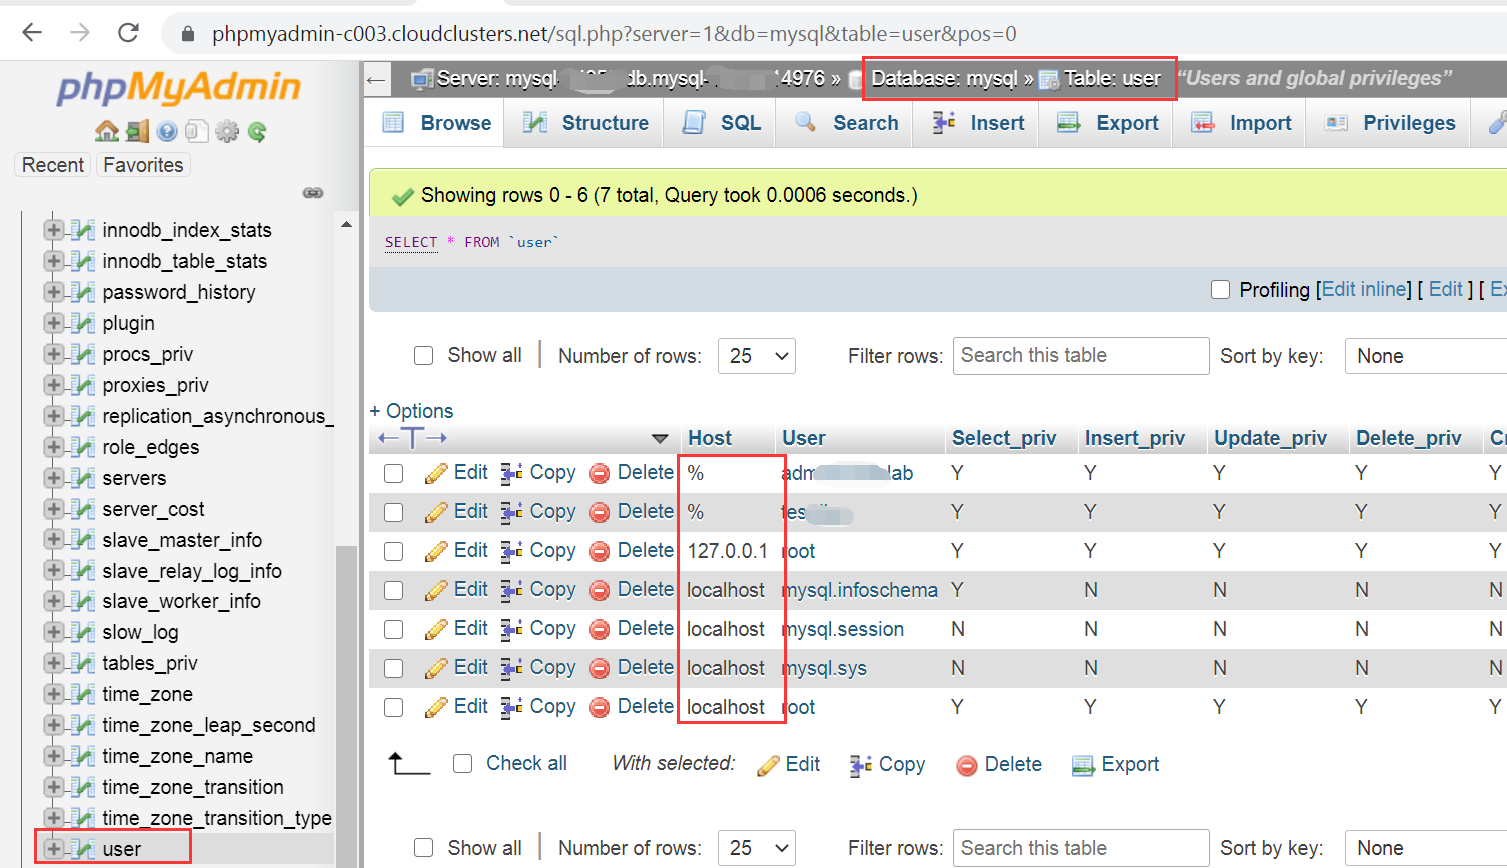Toggle the Check all checkbox
This screenshot has height=868, width=1507.
[x=462, y=763]
